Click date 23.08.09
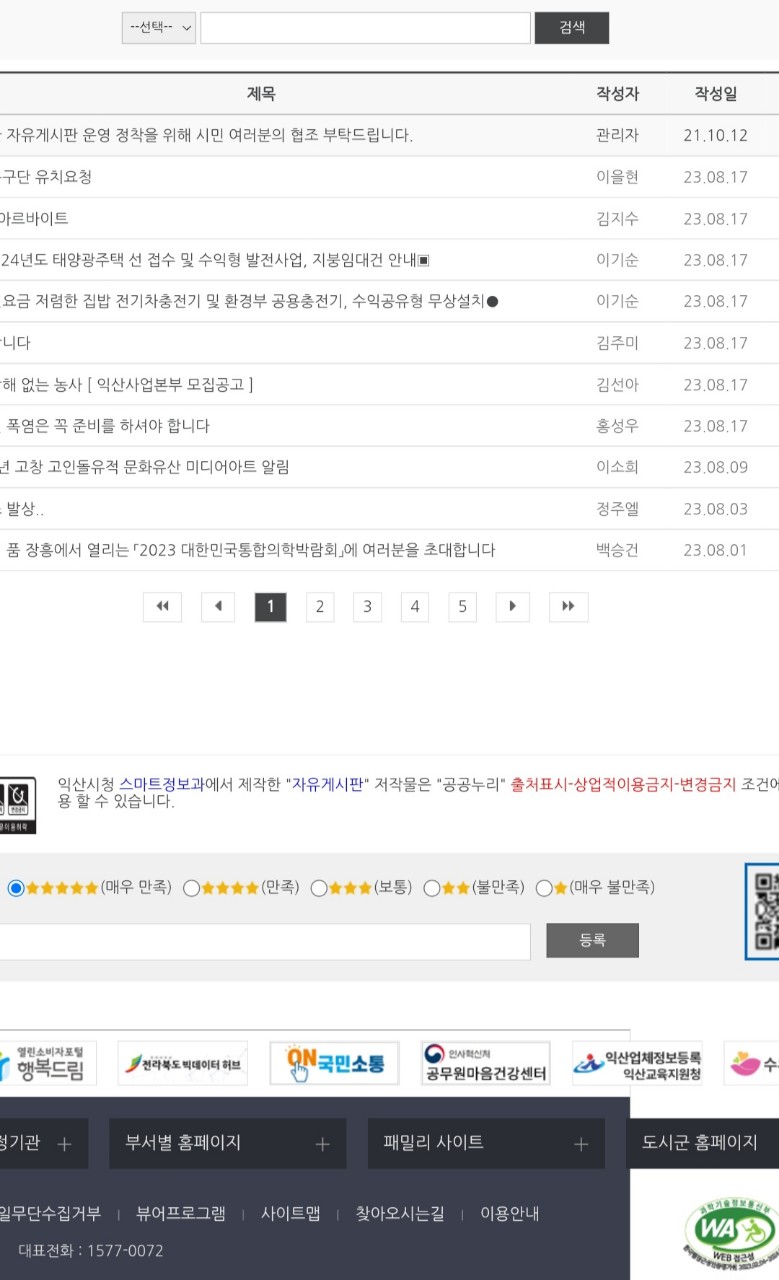 click(716, 467)
